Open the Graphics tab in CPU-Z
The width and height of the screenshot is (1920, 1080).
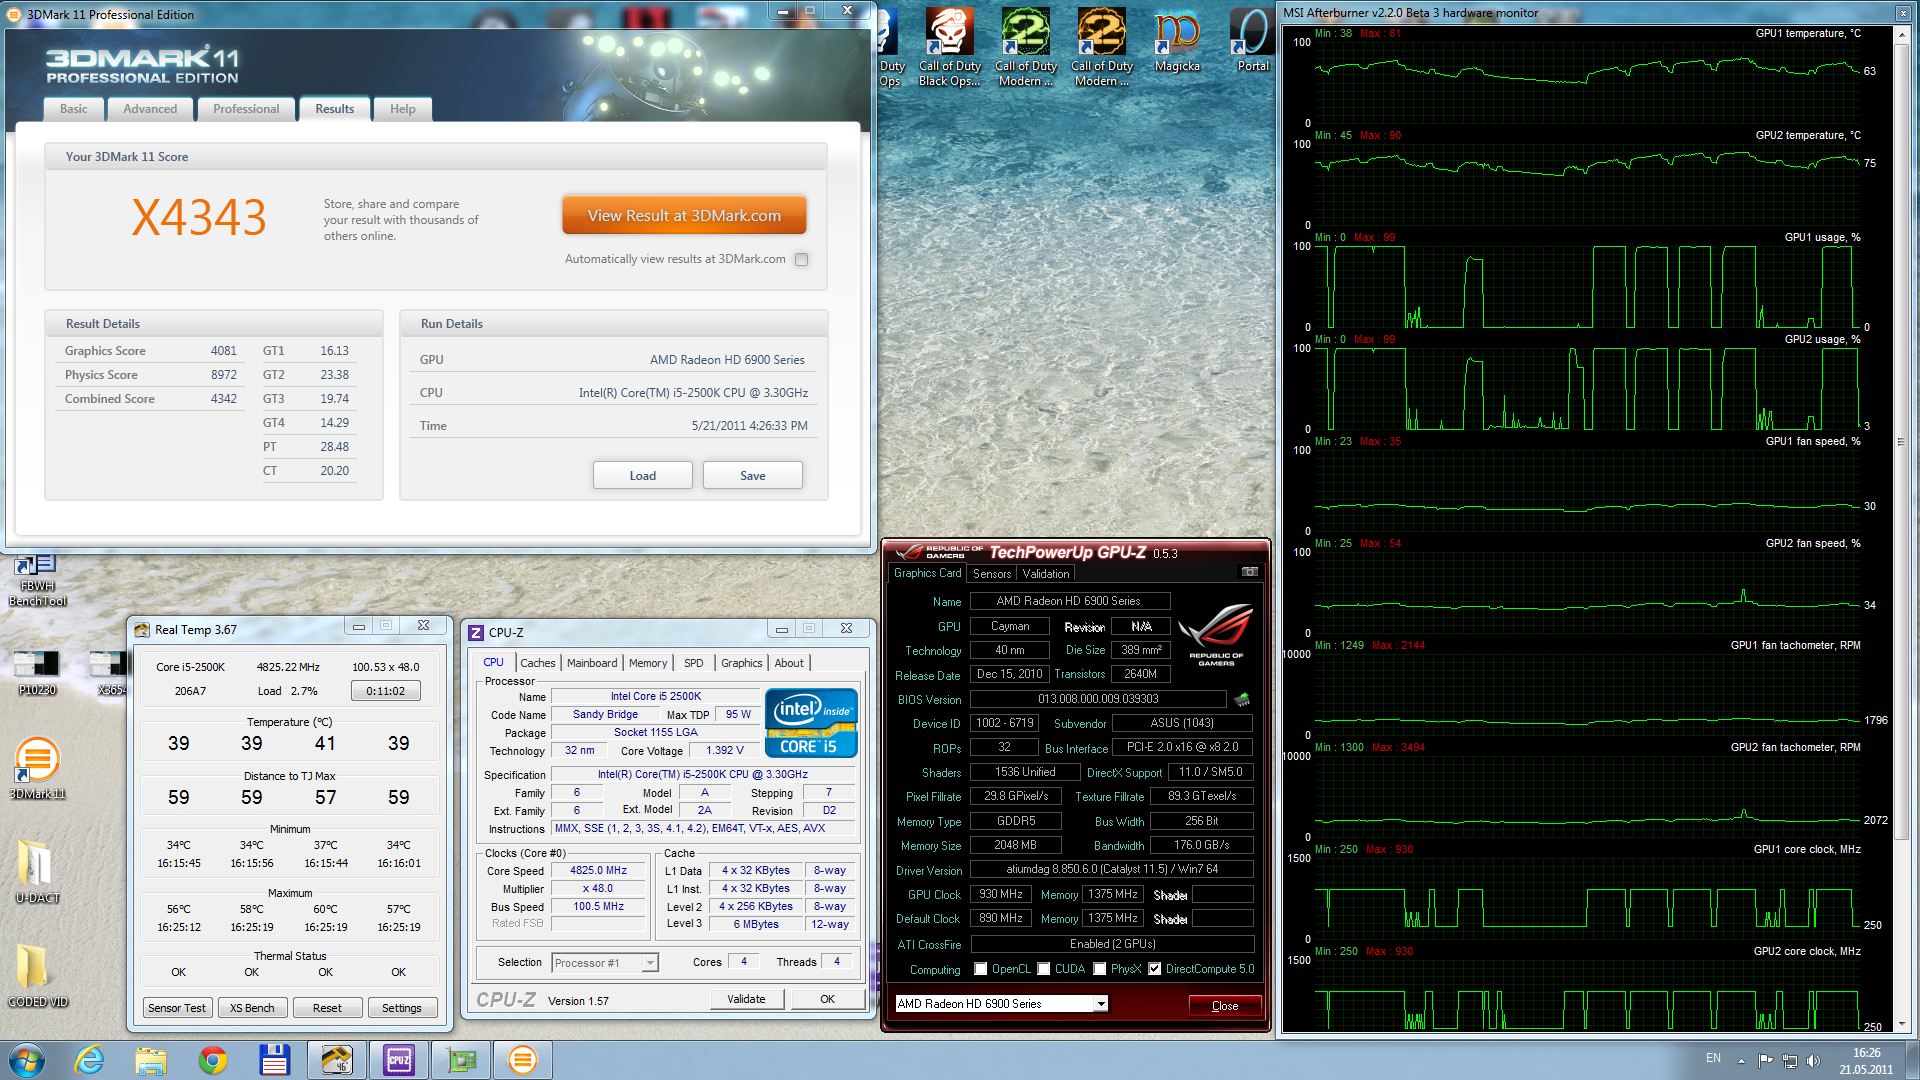click(742, 663)
